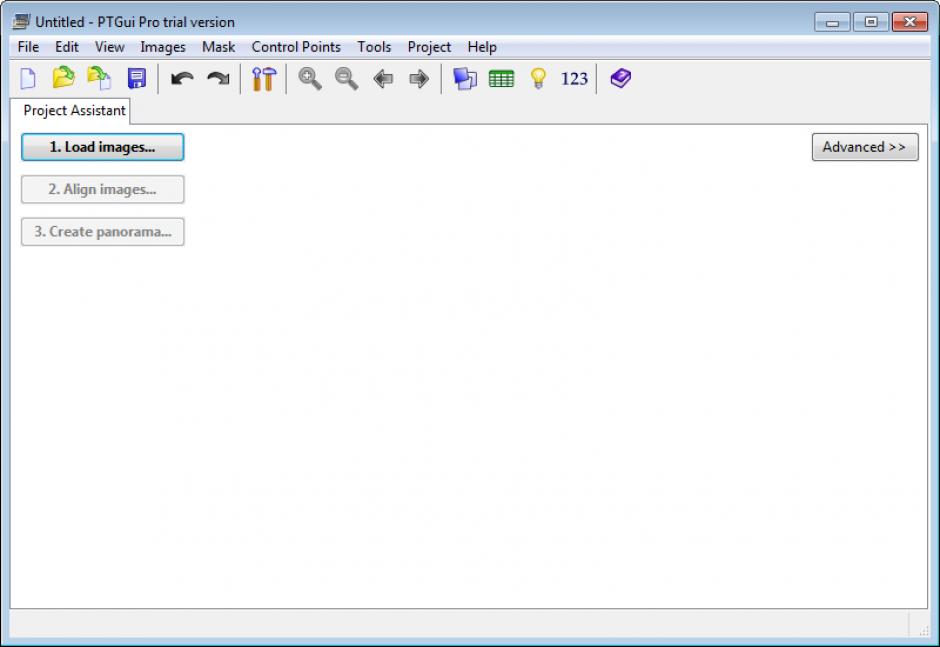Click the zoom in magnifier icon
Screen dimensions: 940x647
(310, 79)
